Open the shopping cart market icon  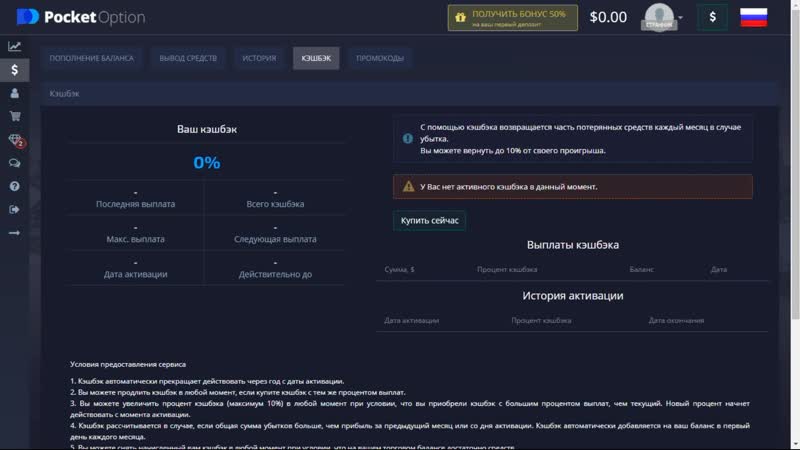15,116
